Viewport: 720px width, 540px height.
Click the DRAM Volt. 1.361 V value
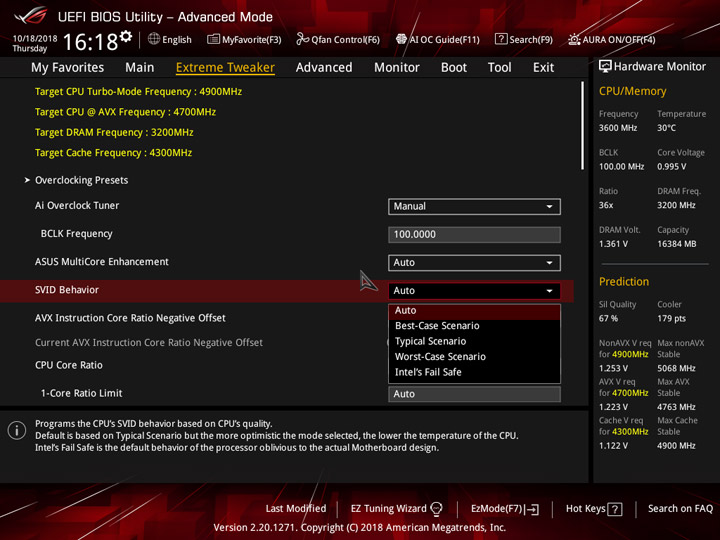click(x=613, y=244)
